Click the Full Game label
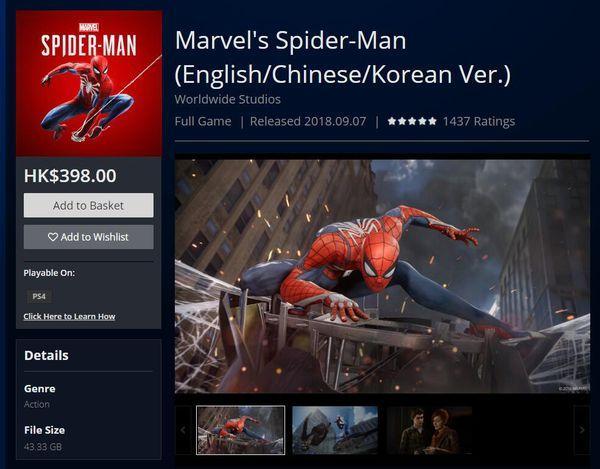 click(x=203, y=121)
